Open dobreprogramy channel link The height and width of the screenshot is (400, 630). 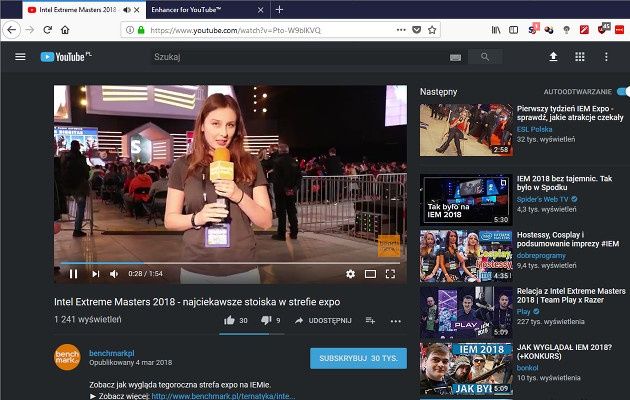point(541,255)
